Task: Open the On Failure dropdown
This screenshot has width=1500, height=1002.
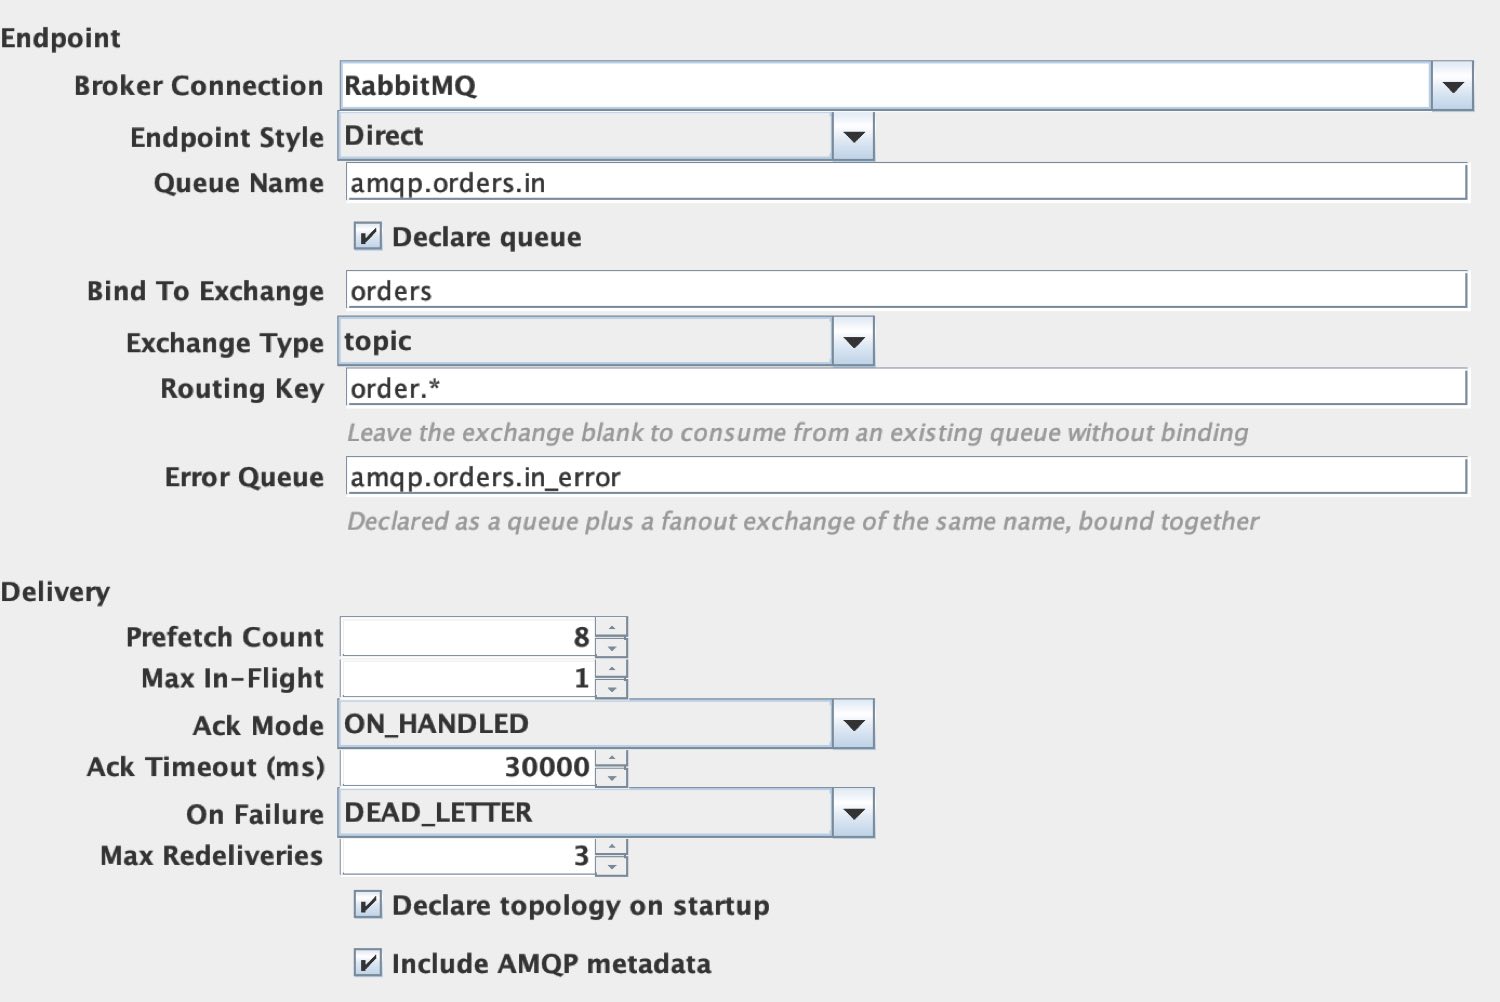Action: [x=853, y=813]
